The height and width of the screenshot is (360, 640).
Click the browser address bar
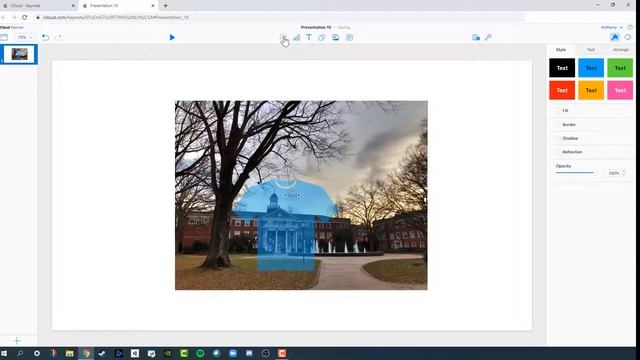[x=280, y=18]
